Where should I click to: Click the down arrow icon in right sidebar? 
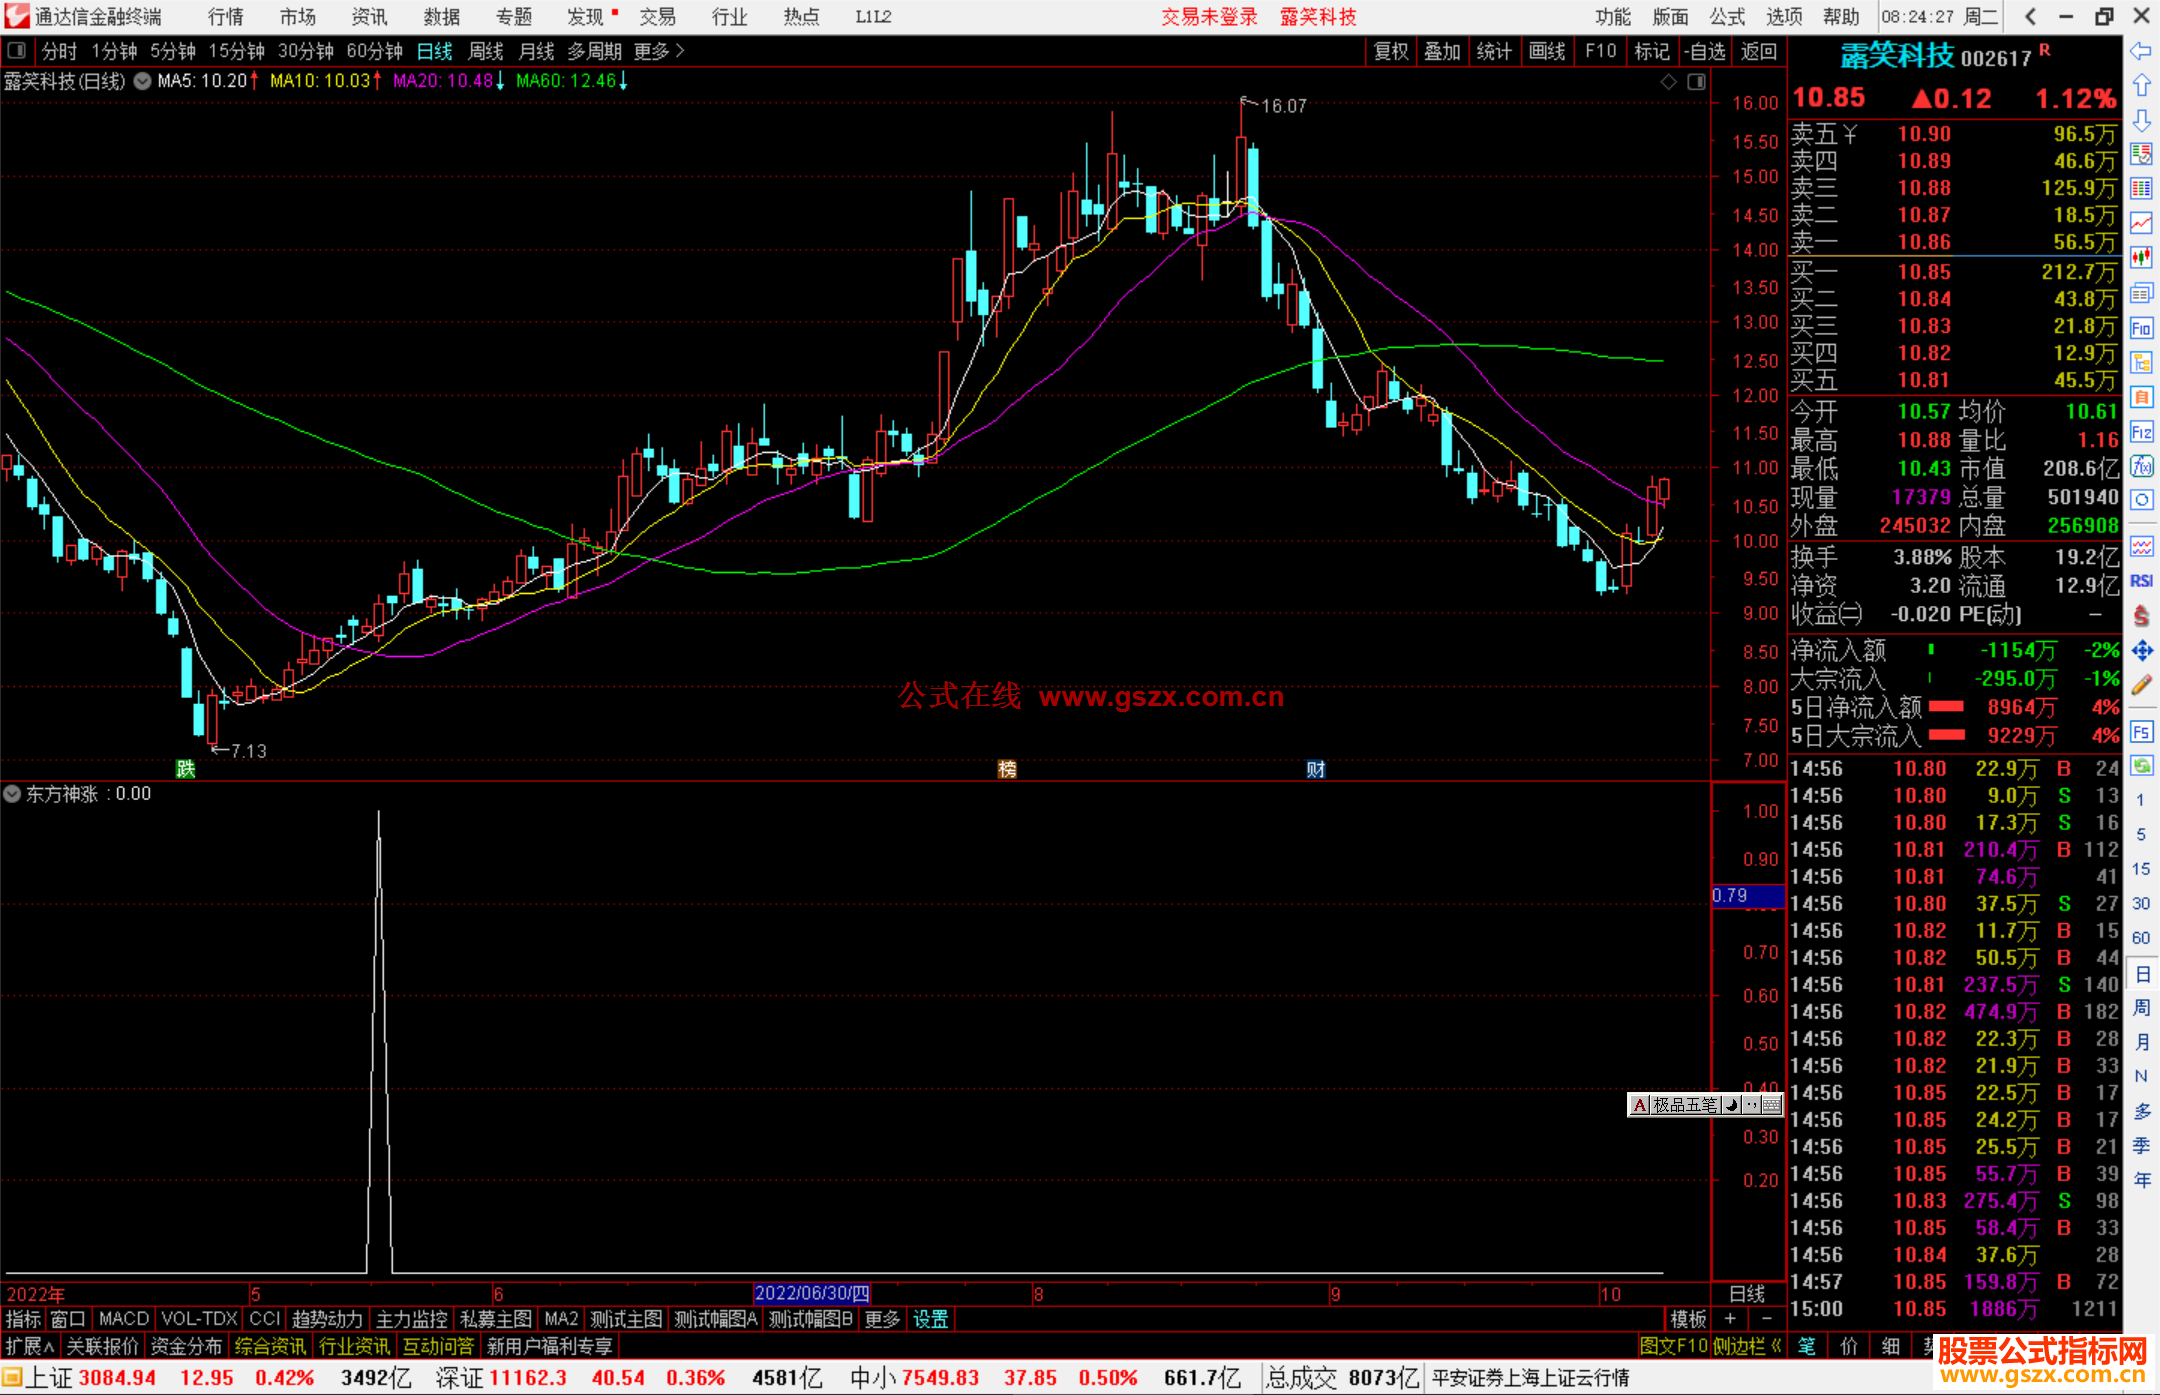coord(2141,120)
